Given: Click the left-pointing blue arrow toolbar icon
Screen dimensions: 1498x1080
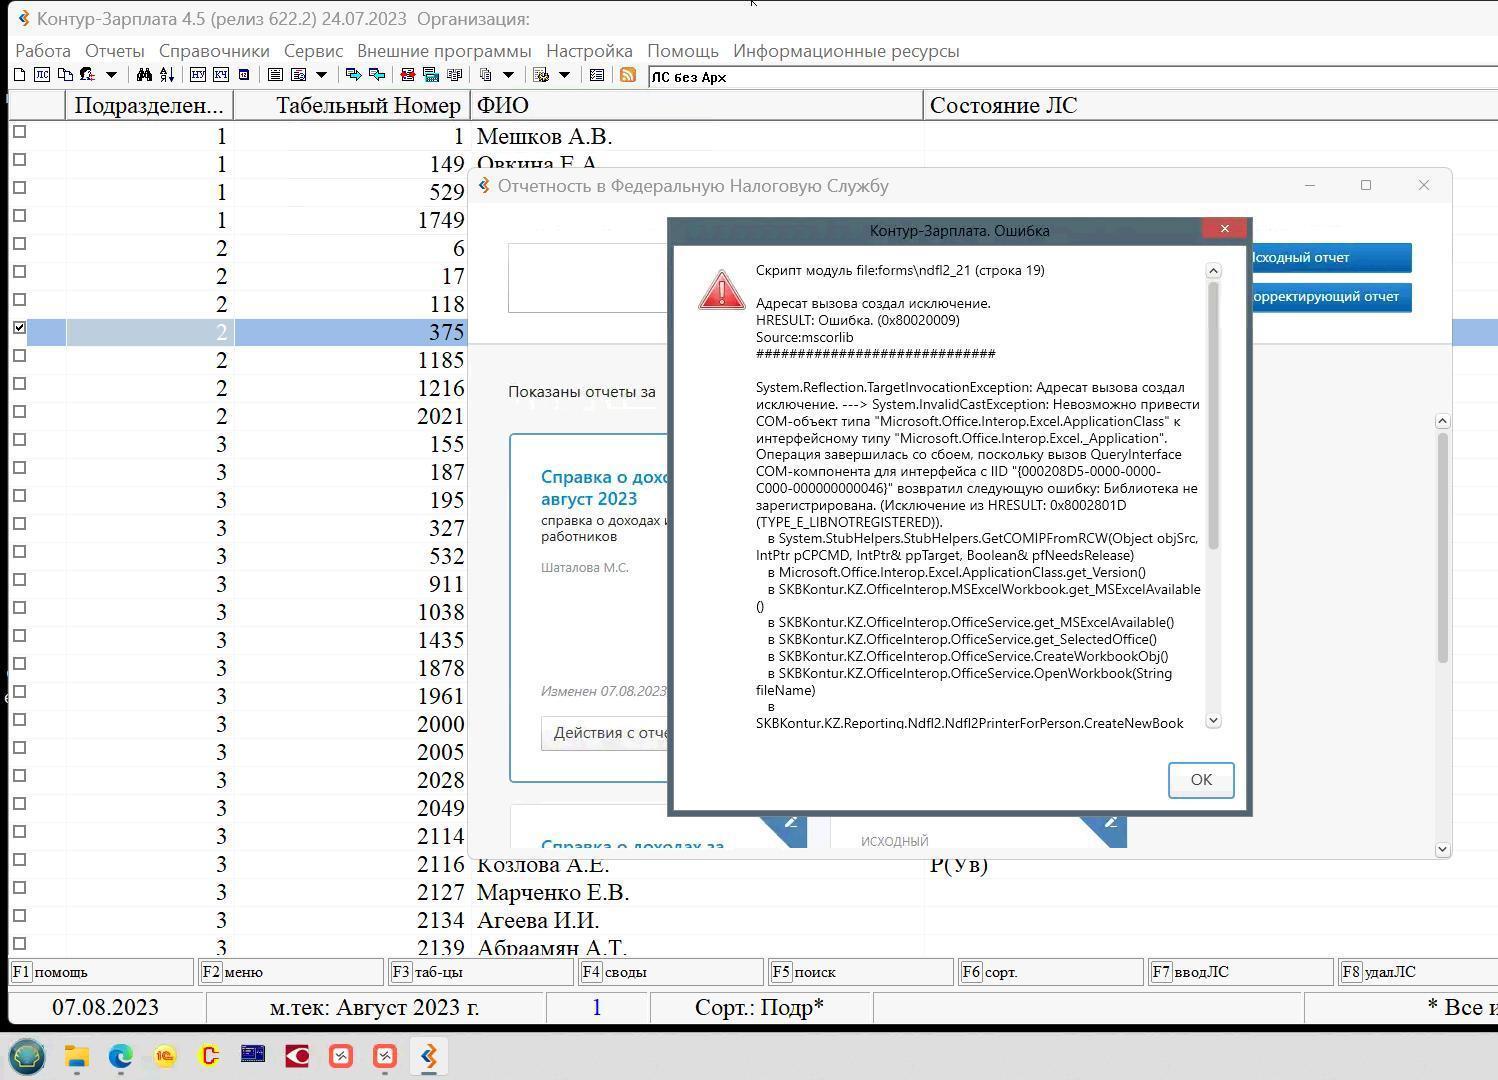Looking at the screenshot, I should tap(377, 75).
